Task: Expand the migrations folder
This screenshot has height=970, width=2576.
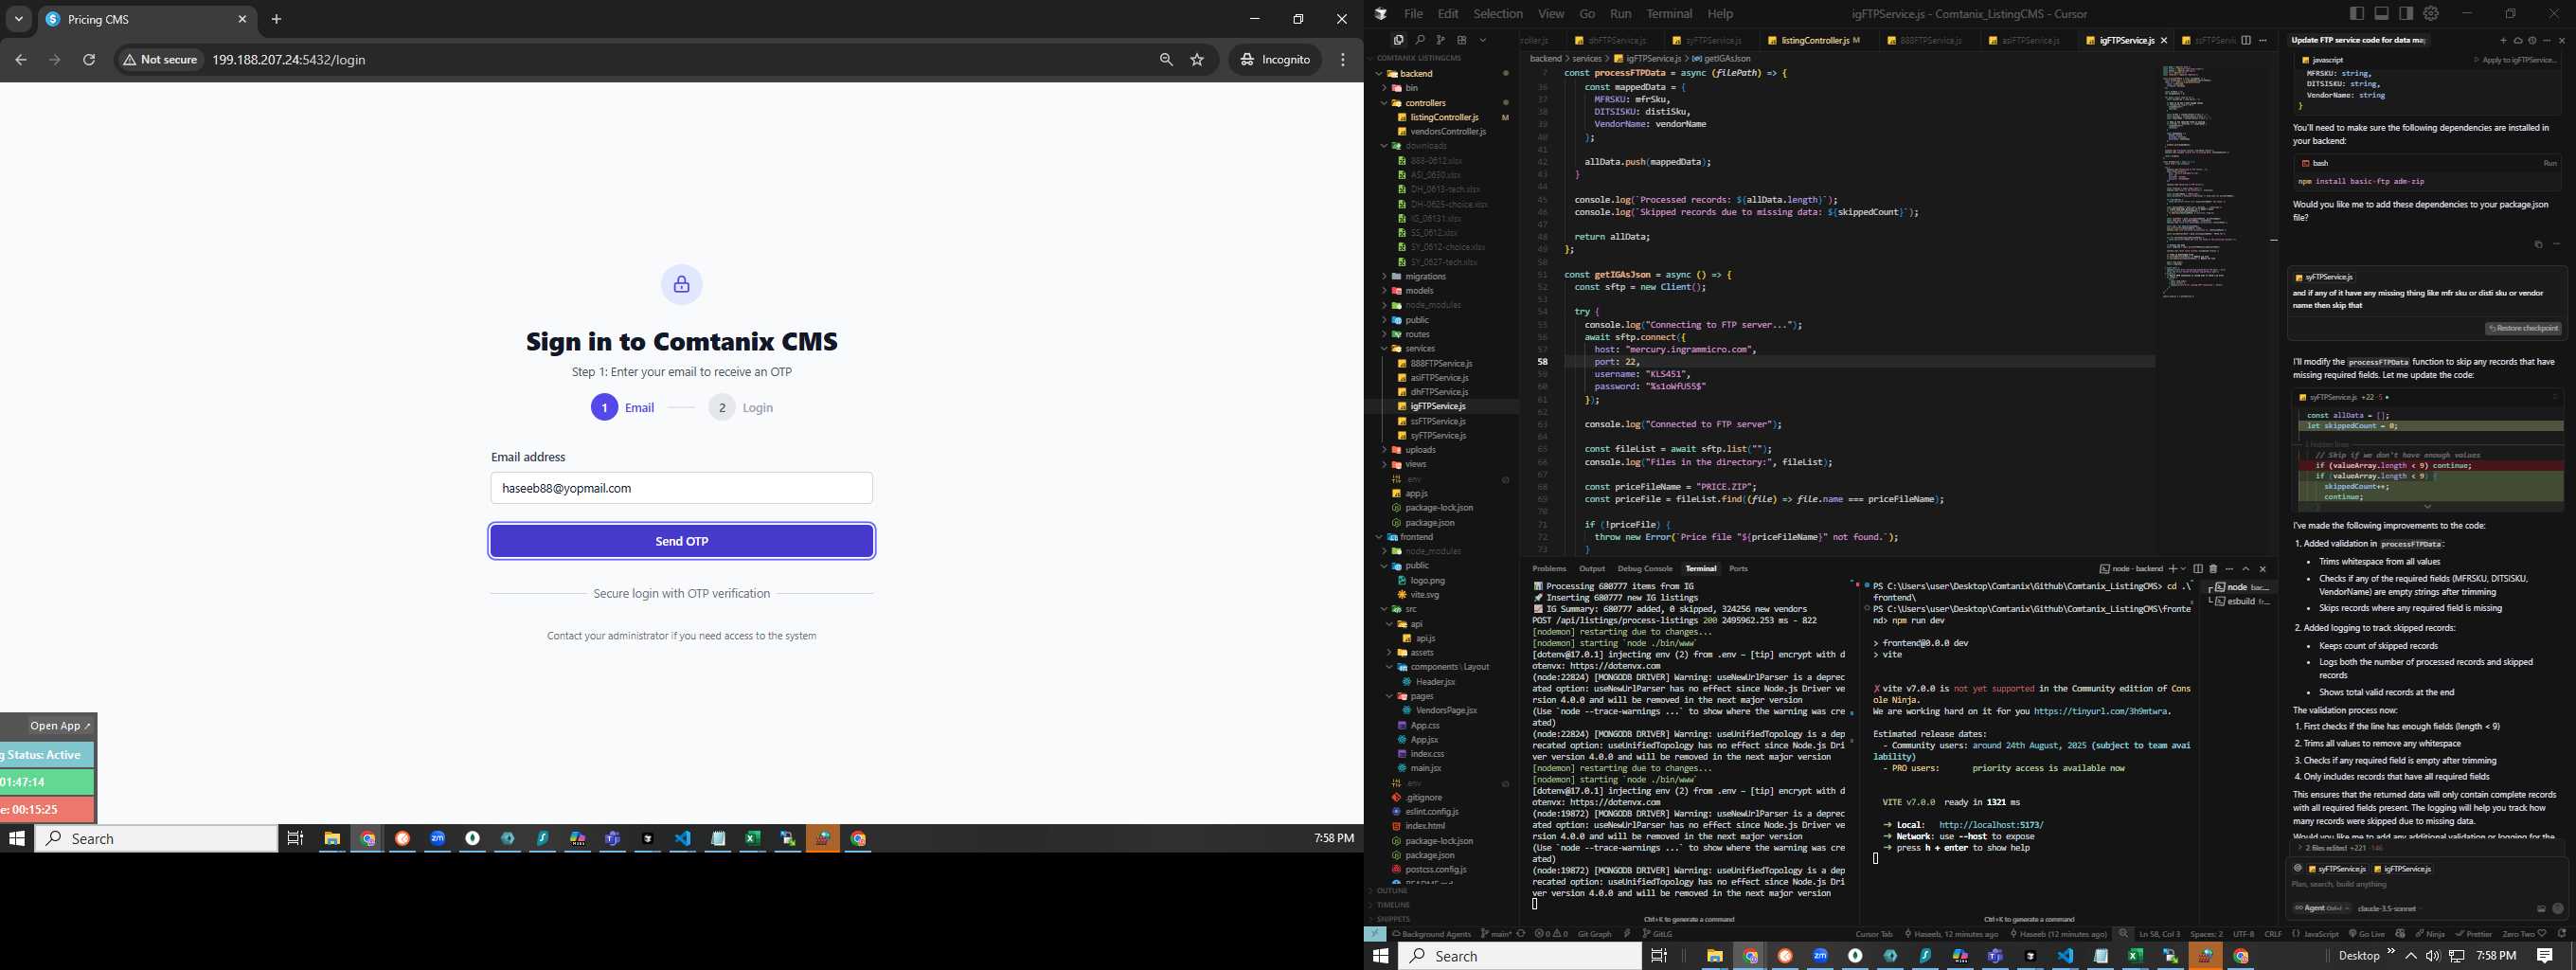Action: click(x=1442, y=277)
